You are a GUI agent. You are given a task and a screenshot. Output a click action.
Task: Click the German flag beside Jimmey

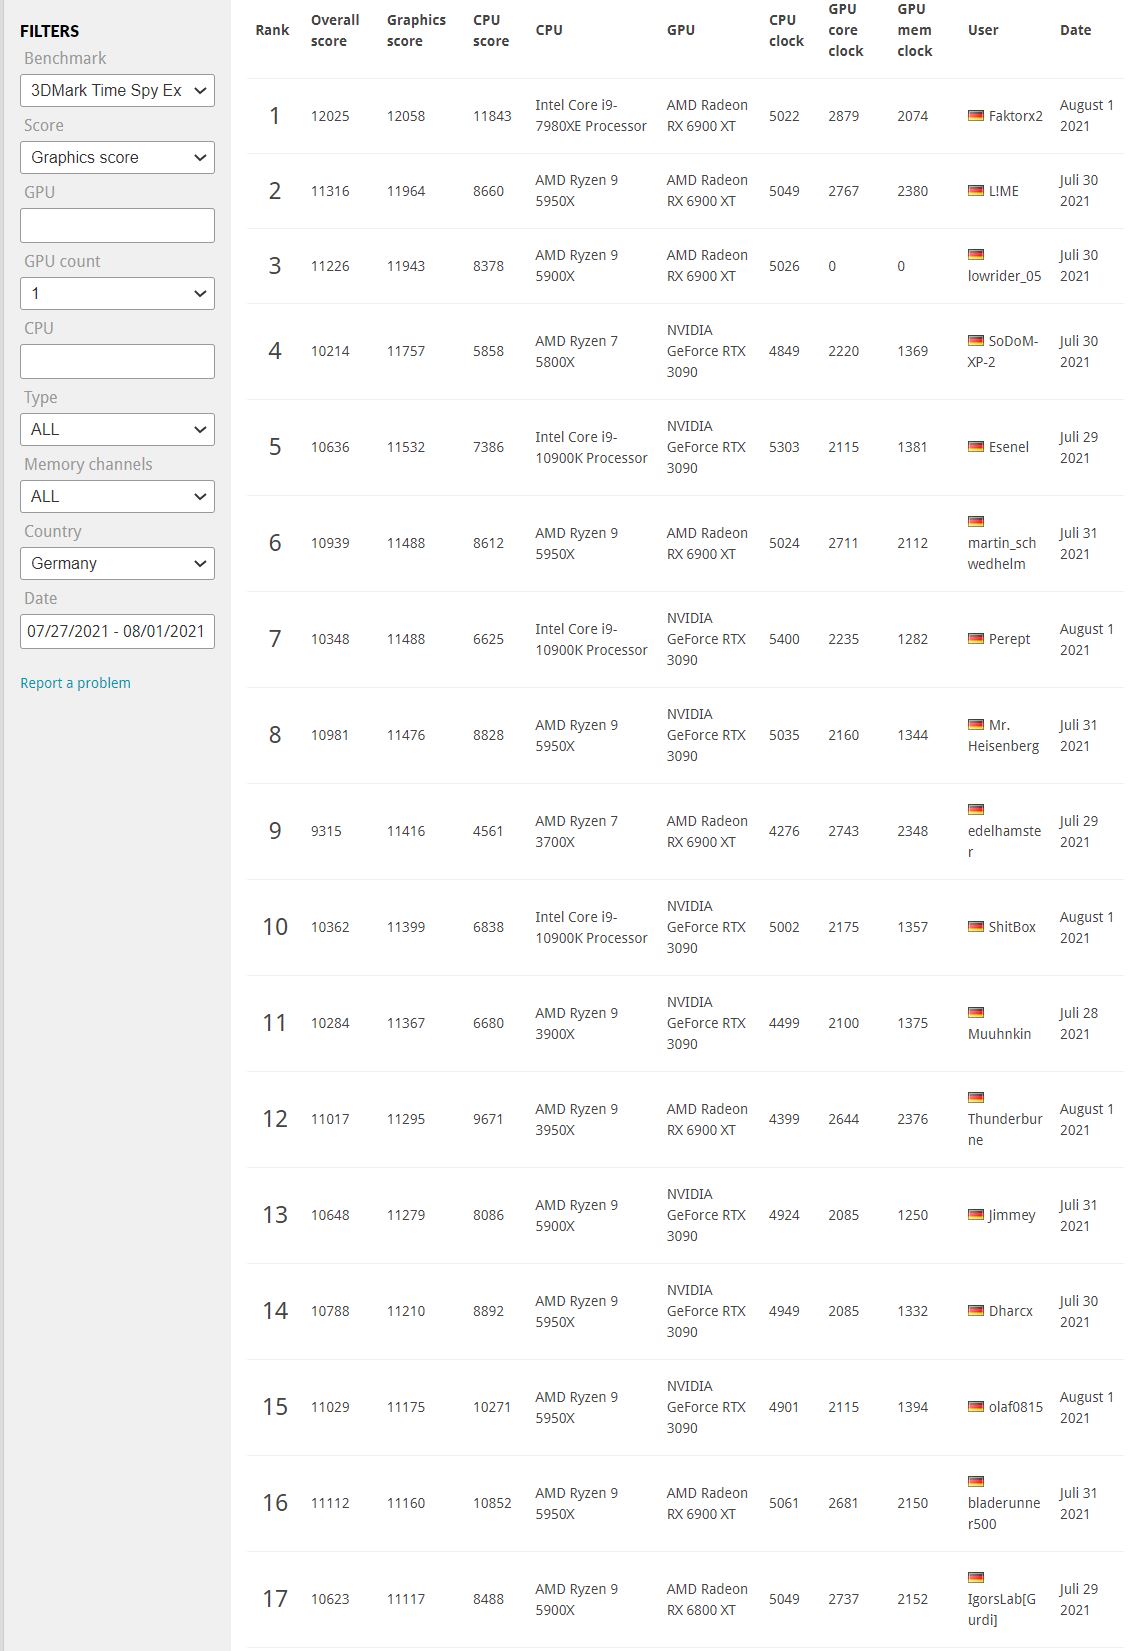click(976, 1214)
